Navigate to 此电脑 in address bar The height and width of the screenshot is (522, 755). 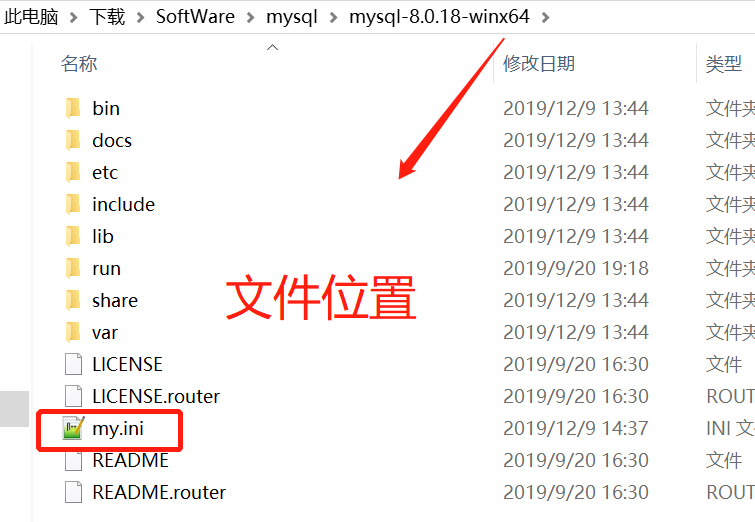pyautogui.click(x=31, y=17)
